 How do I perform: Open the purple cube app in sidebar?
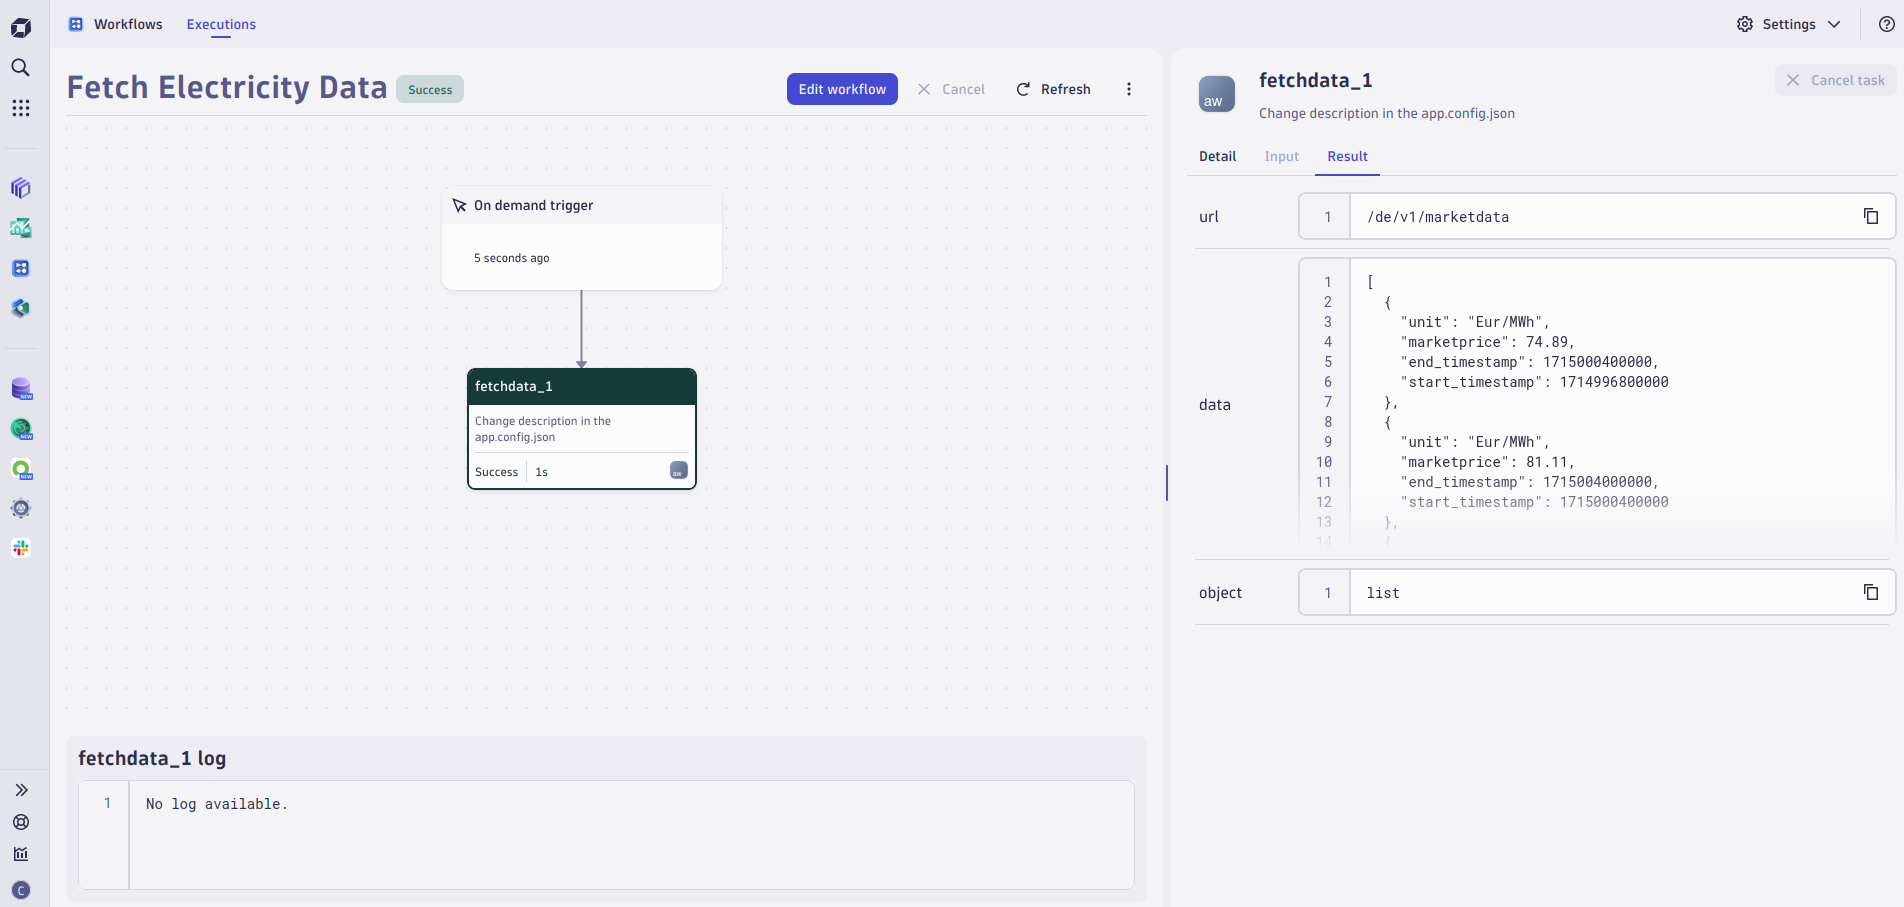point(20,188)
